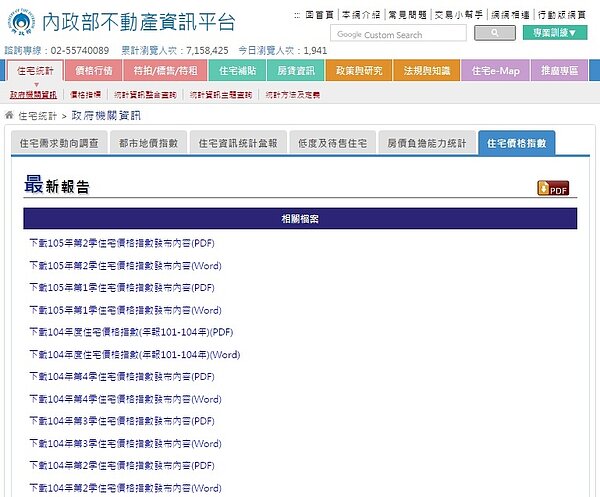The height and width of the screenshot is (497, 600).
Task: Select the 統計資訊主題查詢 submenu link
Action: (221, 95)
